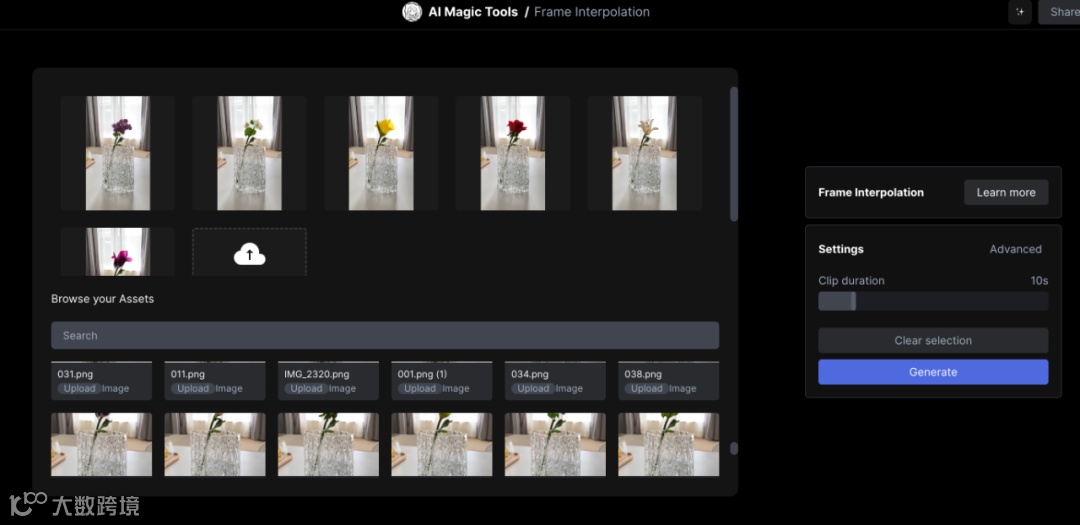Click the cloud upload icon tile
Screen dimensions: 1080x525
[x=249, y=252]
